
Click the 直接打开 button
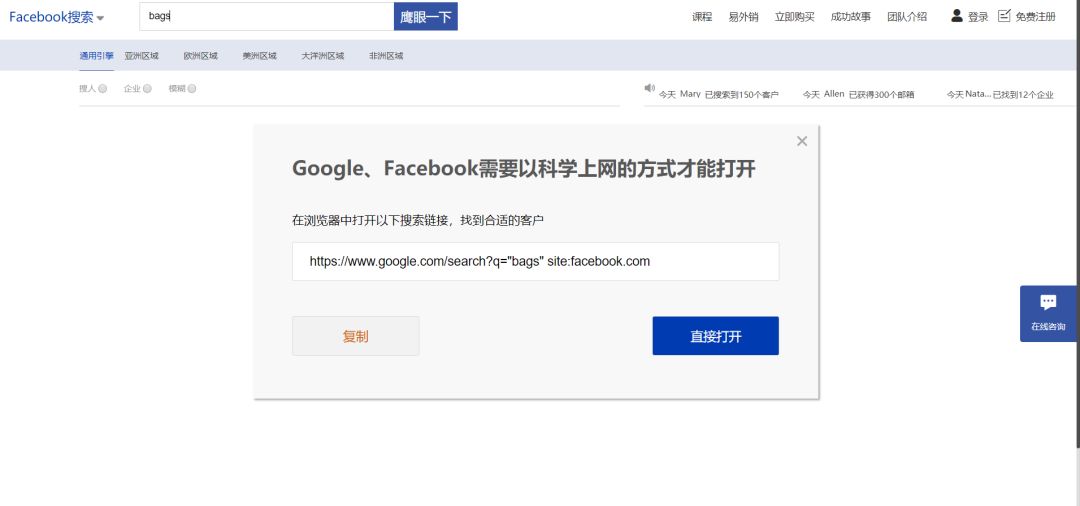click(715, 336)
